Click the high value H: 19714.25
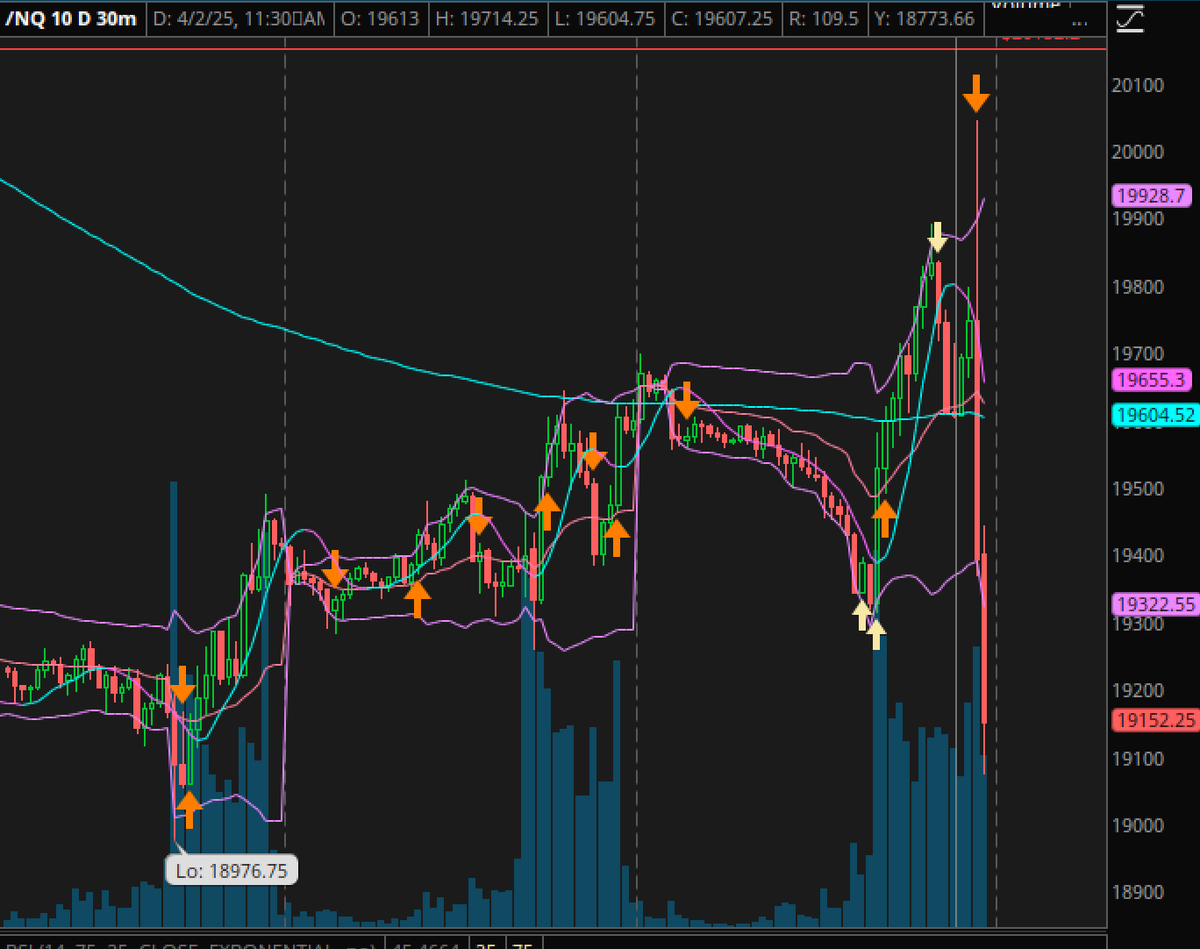 [489, 18]
